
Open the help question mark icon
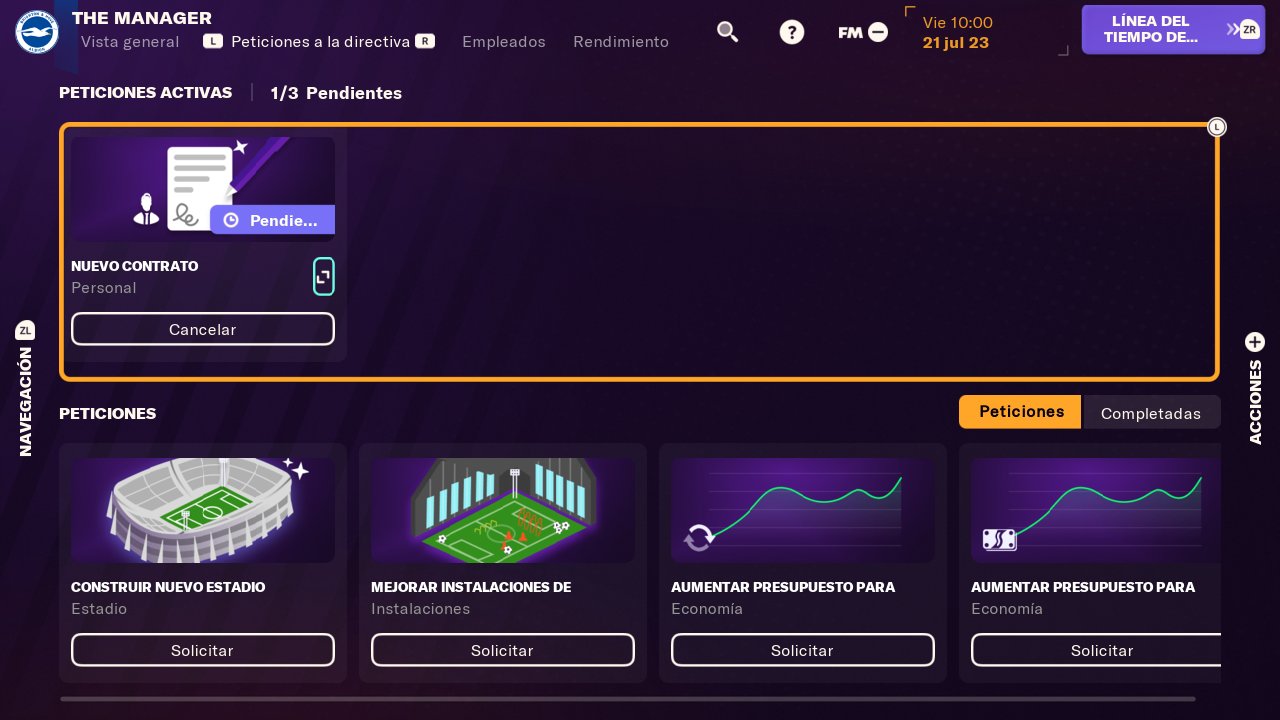[792, 32]
